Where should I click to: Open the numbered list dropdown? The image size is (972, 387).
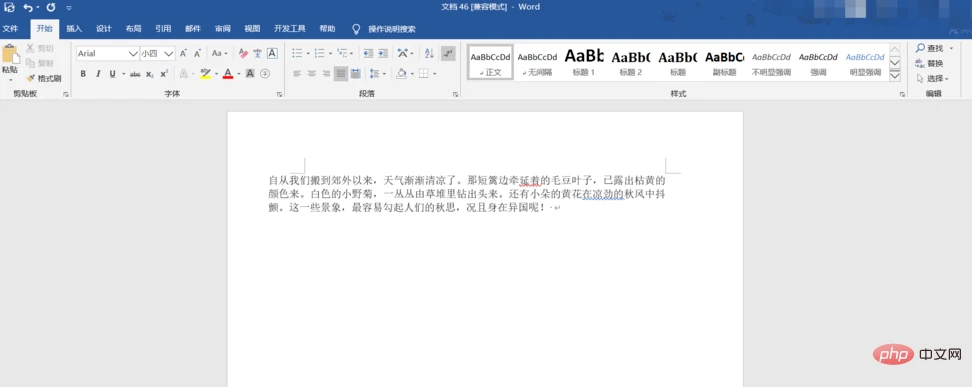(330, 54)
